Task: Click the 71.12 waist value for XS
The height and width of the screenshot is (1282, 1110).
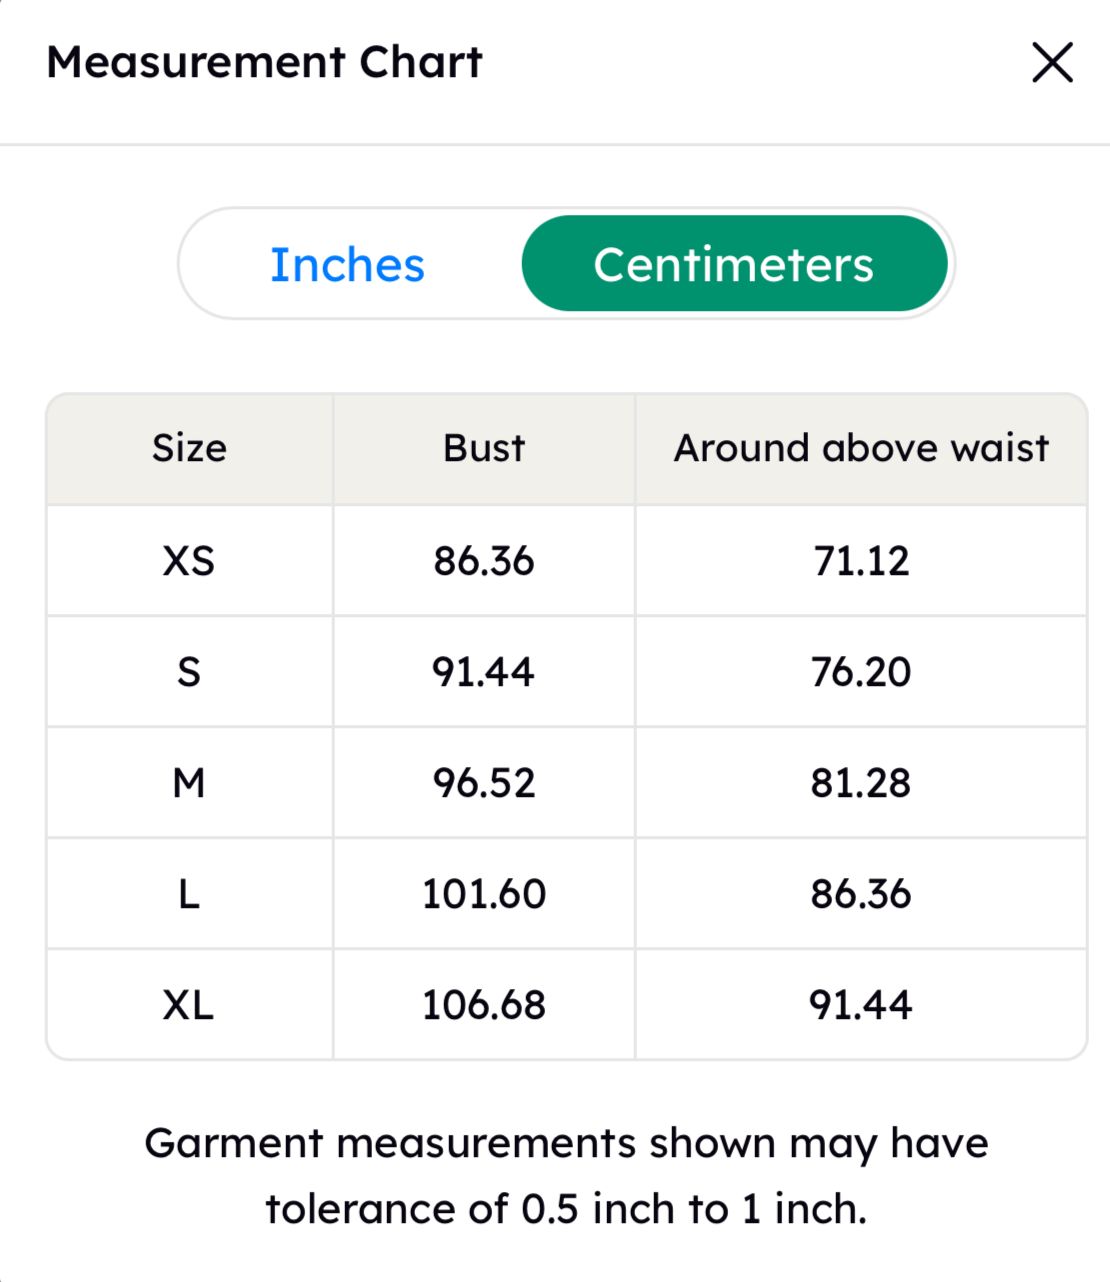Action: [861, 561]
